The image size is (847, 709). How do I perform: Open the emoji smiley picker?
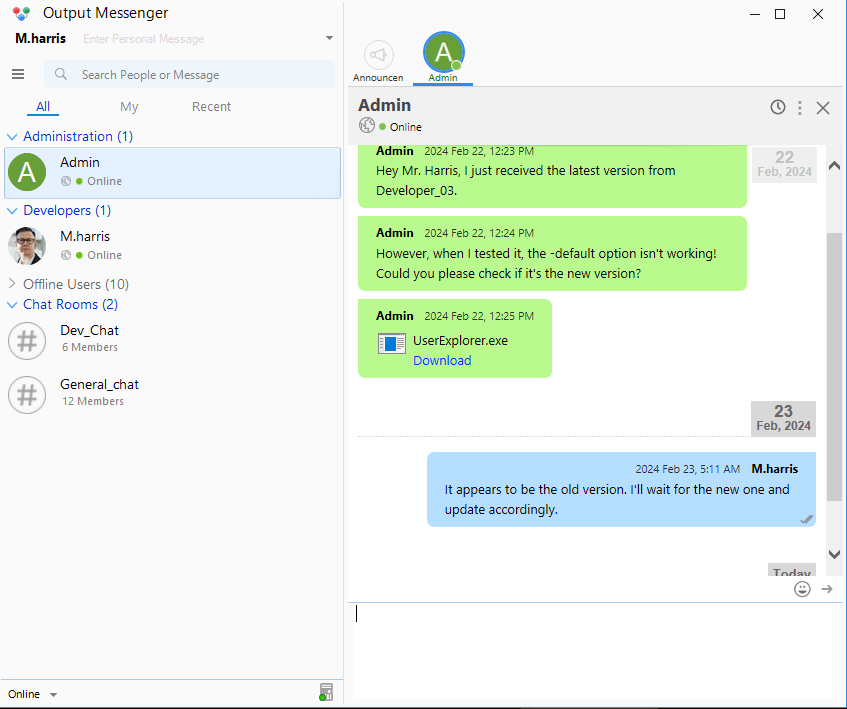[802, 589]
